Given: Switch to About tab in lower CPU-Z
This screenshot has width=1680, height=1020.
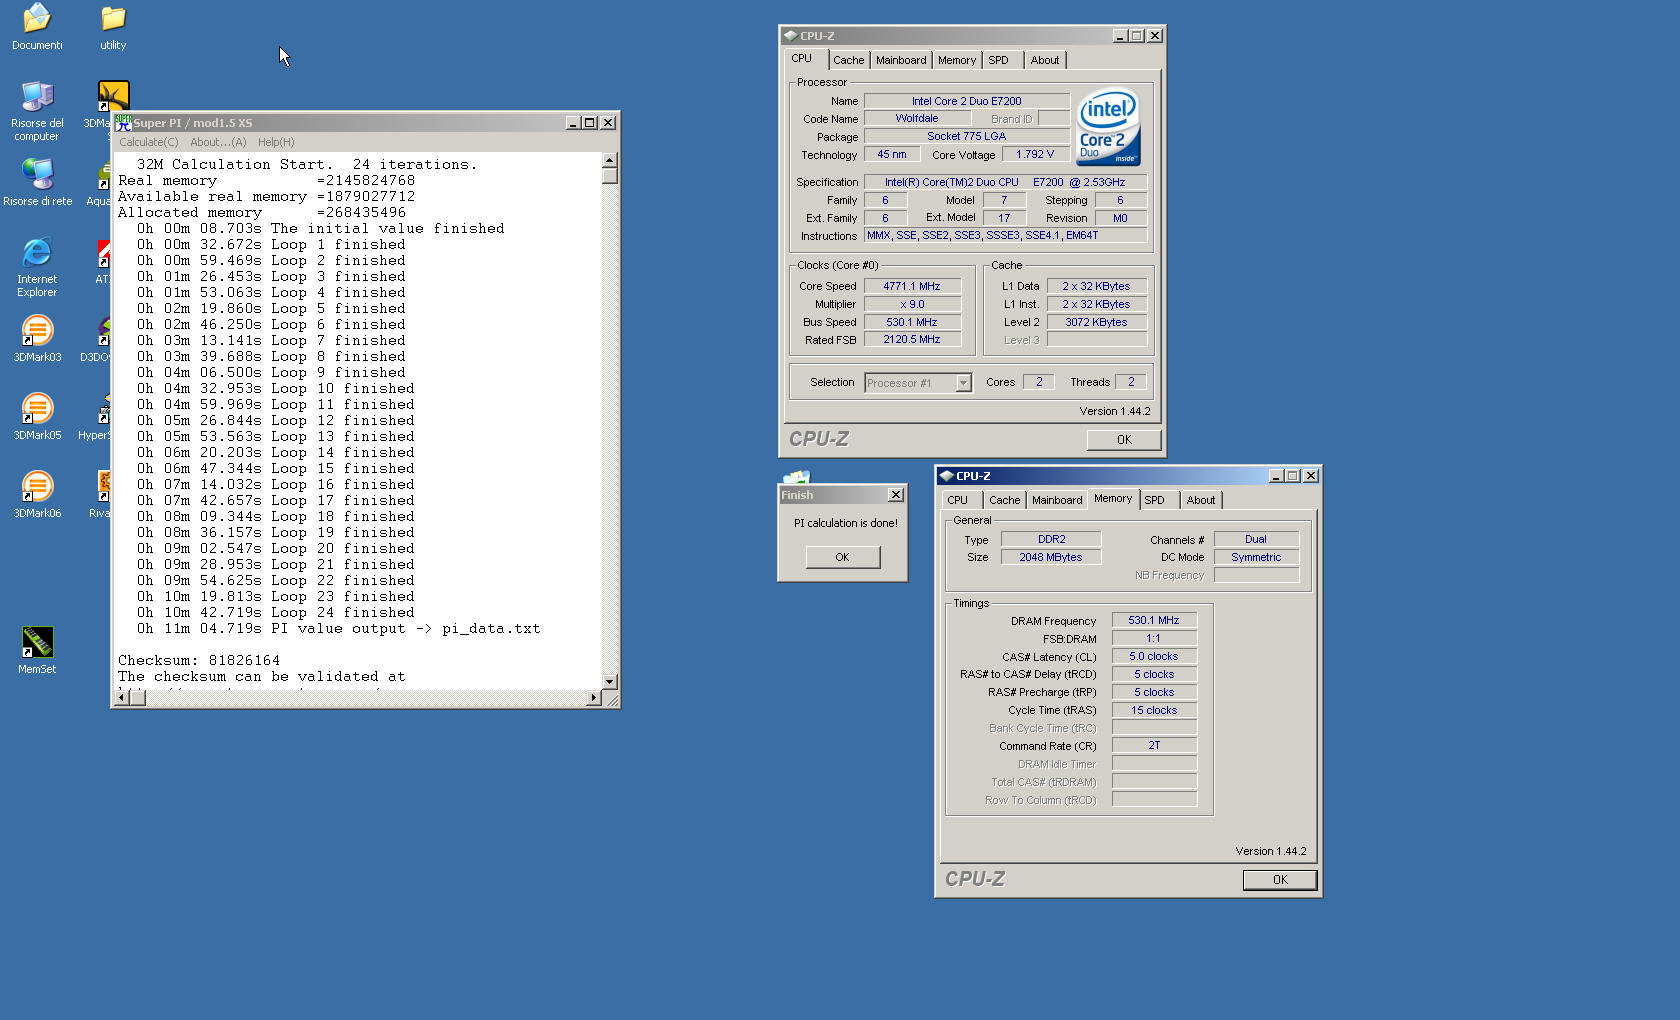Looking at the screenshot, I should [1201, 500].
